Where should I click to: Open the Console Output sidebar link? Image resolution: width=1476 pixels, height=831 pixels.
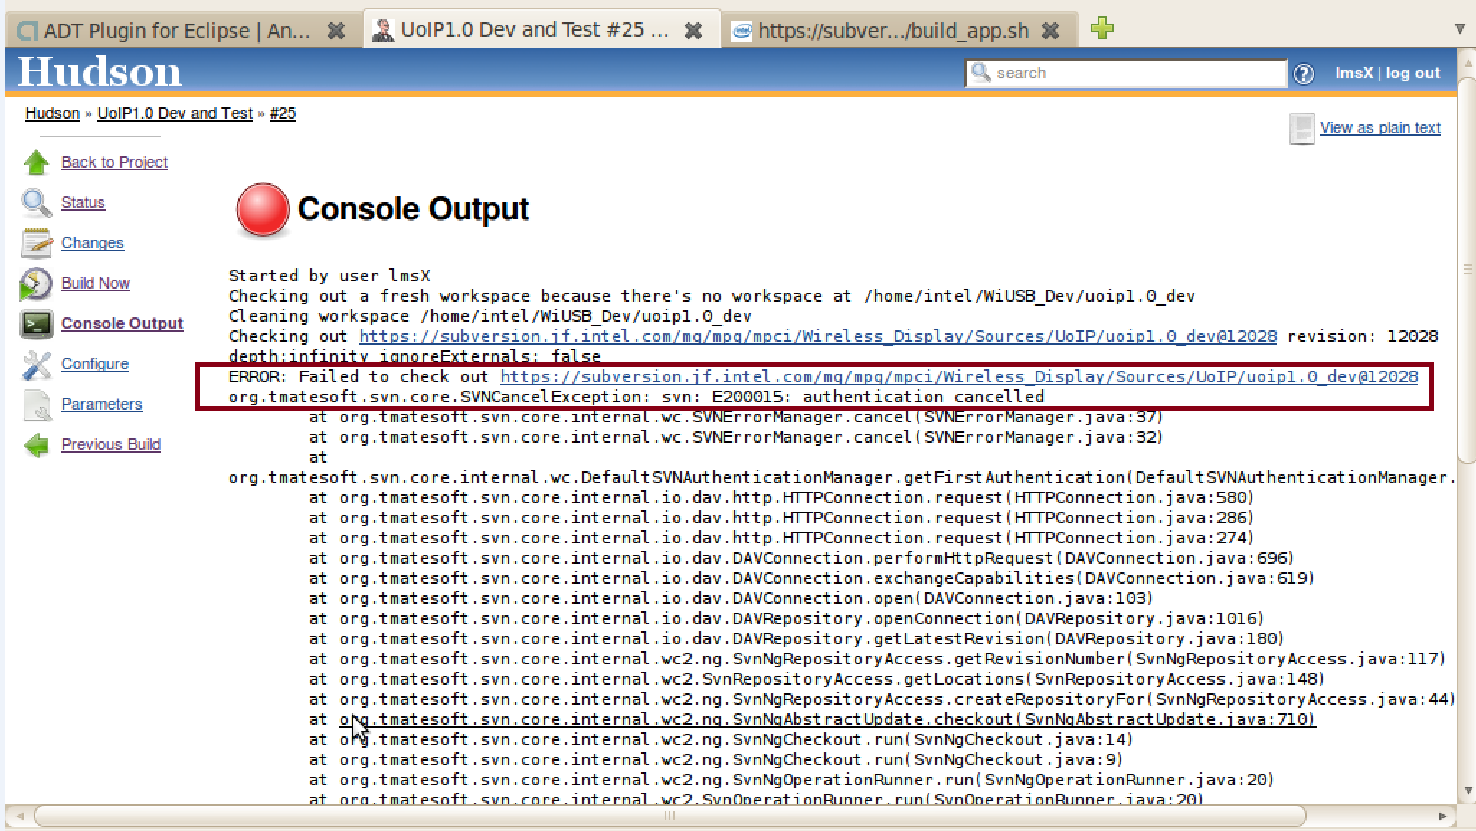pyautogui.click(x=122, y=323)
